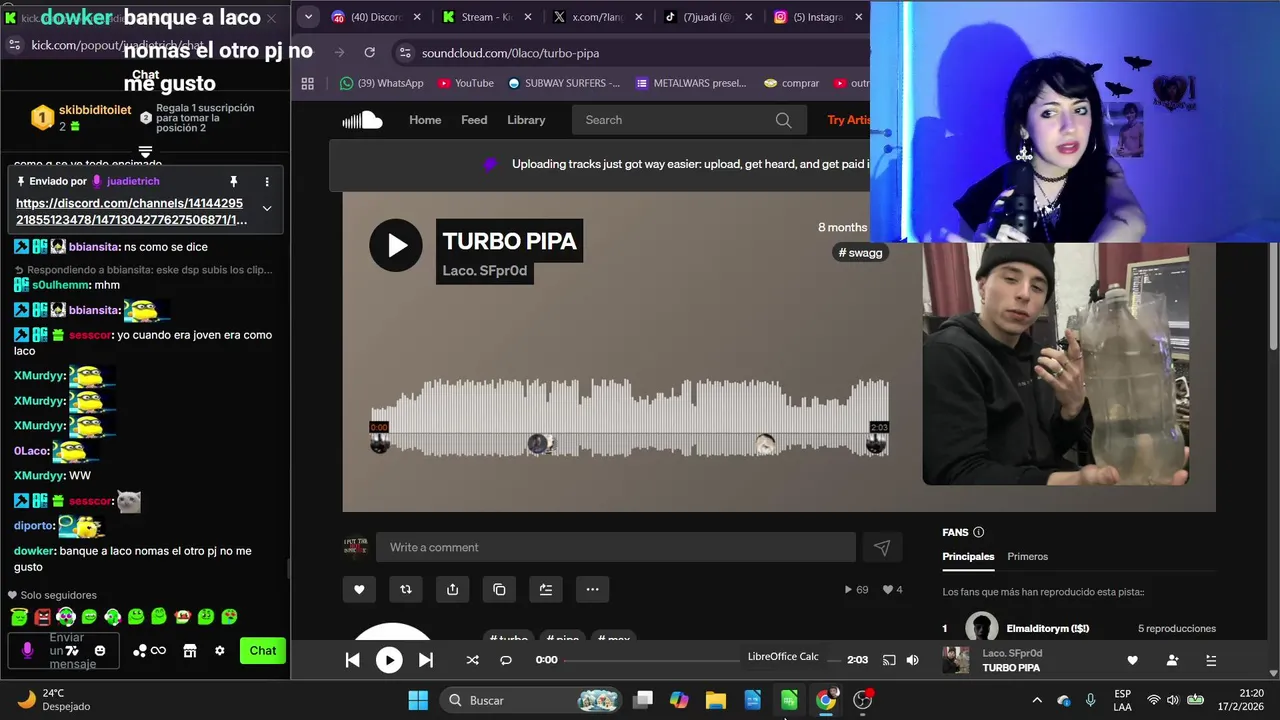
Task: Open the browser apps grid icon
Action: (308, 83)
